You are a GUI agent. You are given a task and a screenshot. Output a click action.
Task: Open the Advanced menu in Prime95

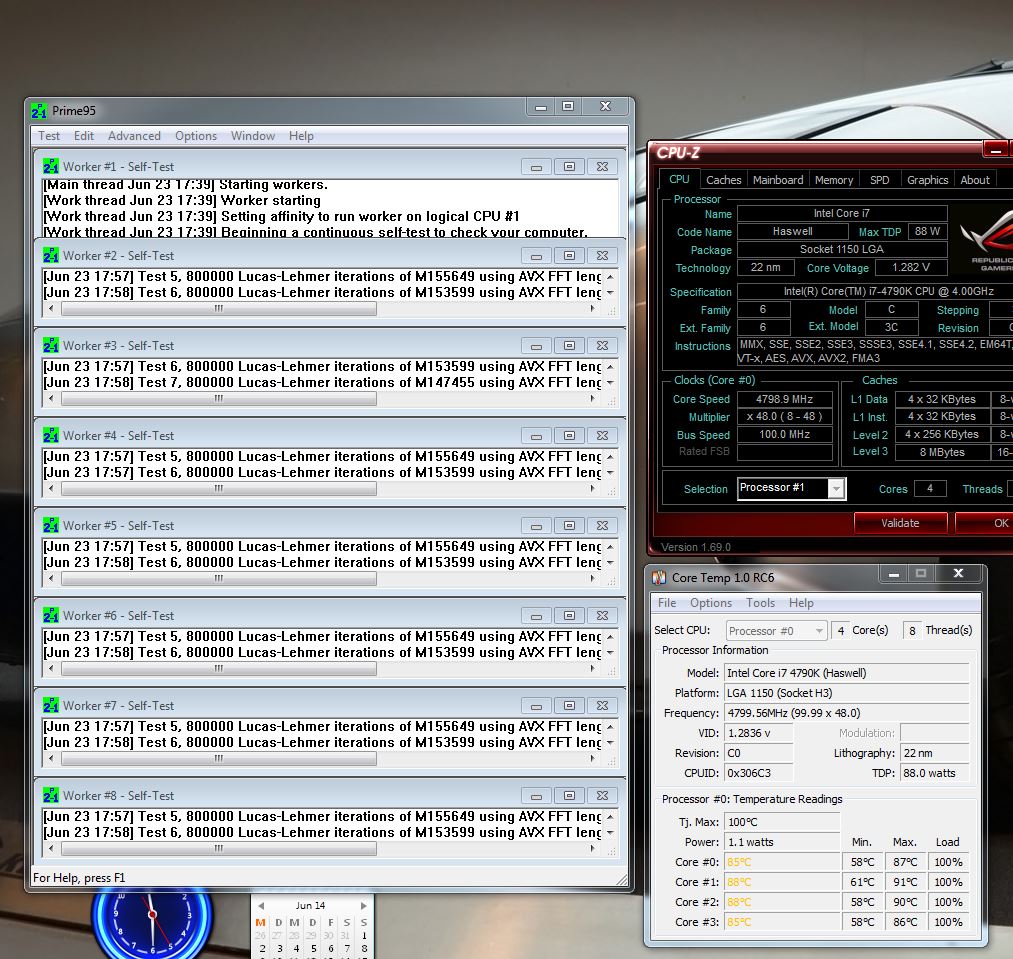(x=134, y=136)
